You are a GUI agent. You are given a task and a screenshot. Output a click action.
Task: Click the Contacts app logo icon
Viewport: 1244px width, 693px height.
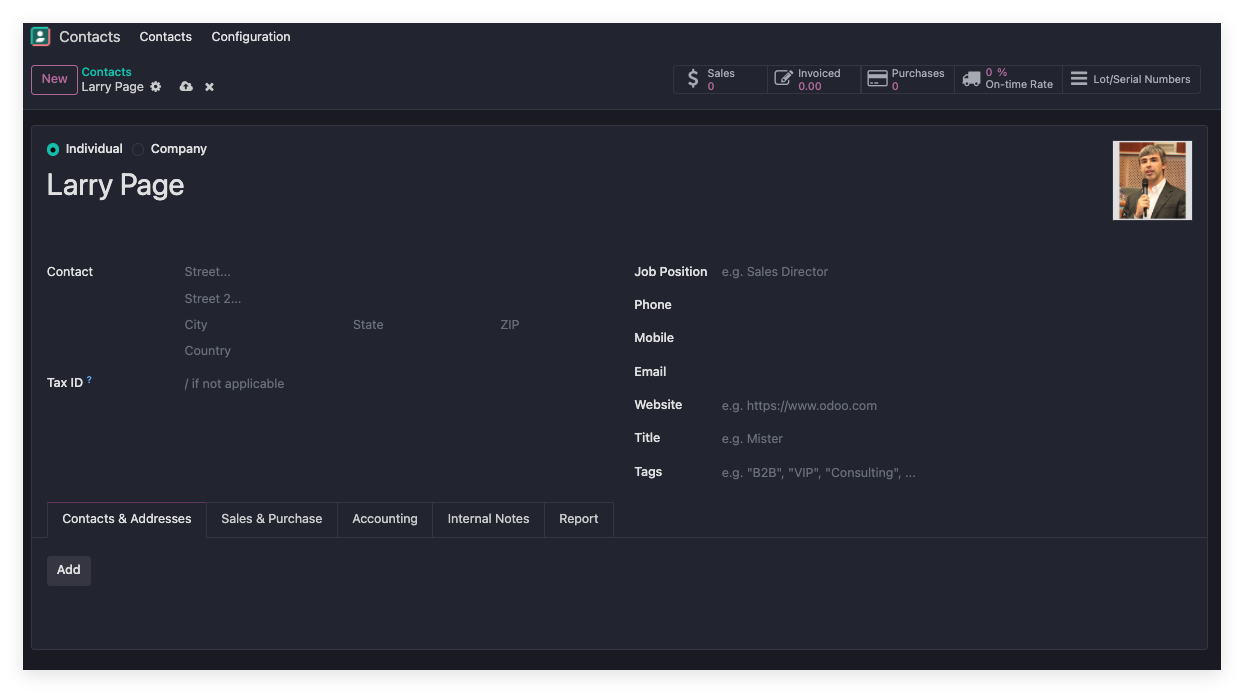(40, 37)
